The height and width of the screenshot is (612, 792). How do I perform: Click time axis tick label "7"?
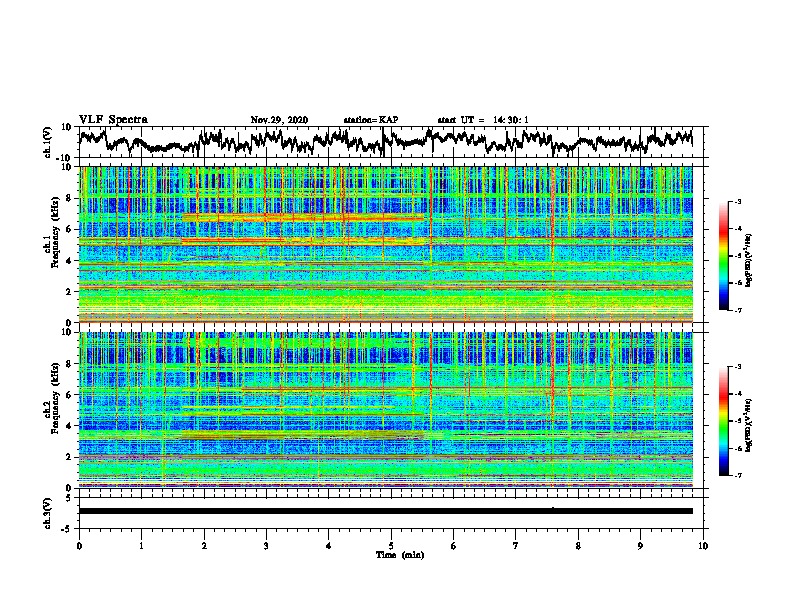(516, 546)
